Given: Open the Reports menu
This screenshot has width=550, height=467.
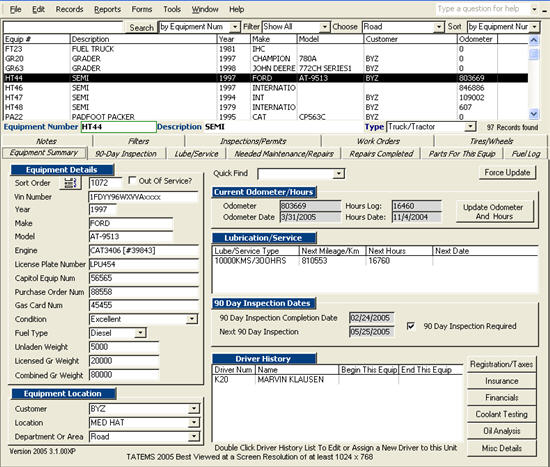Looking at the screenshot, I should [x=107, y=9].
